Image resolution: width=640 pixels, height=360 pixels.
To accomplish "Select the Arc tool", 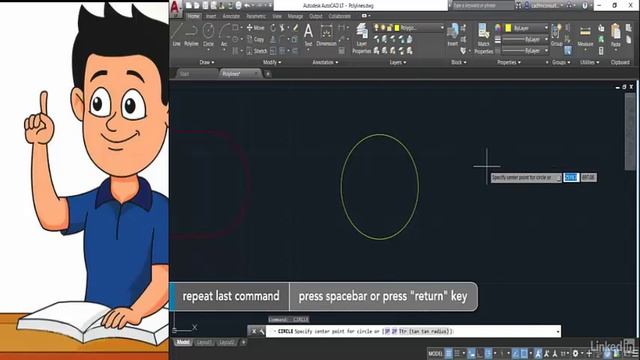I will coord(224,35).
